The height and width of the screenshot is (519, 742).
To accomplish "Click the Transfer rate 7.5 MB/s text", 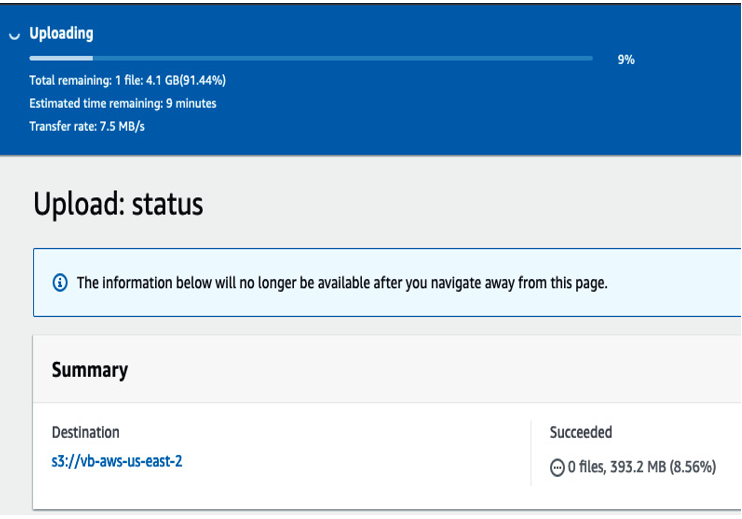I will [87, 126].
